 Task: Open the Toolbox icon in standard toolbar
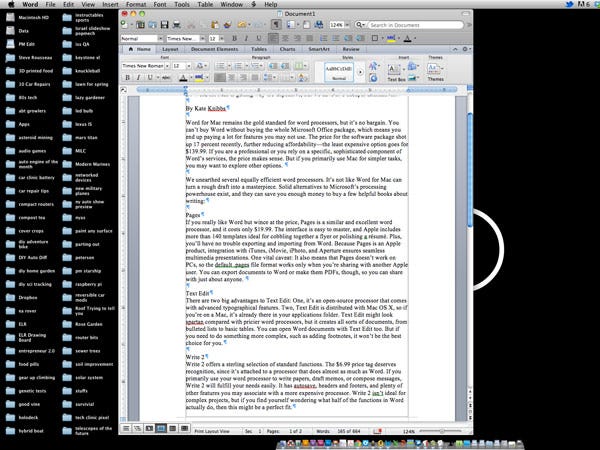(307, 25)
